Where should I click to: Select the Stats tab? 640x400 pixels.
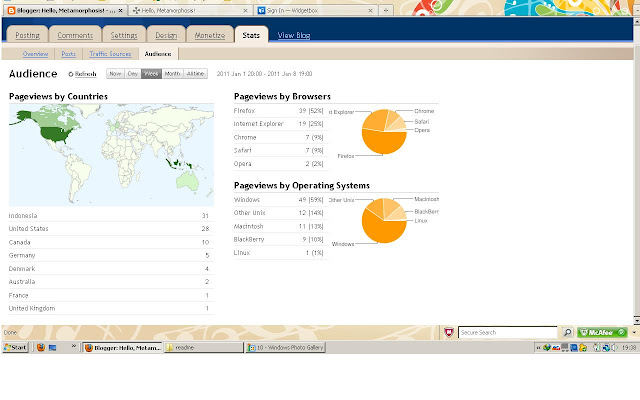pos(251,35)
